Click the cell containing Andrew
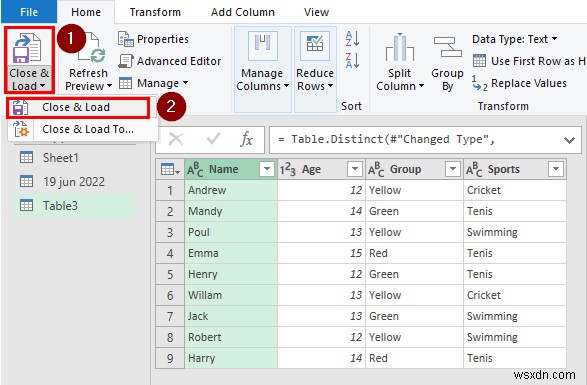587x385 pixels. pyautogui.click(x=231, y=190)
